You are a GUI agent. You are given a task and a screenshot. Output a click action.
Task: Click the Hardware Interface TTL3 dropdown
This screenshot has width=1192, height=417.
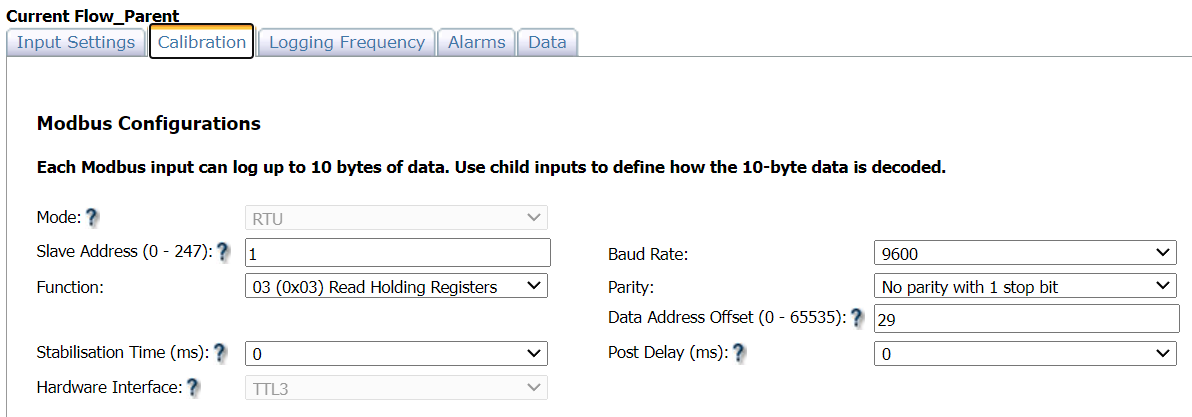tap(396, 388)
